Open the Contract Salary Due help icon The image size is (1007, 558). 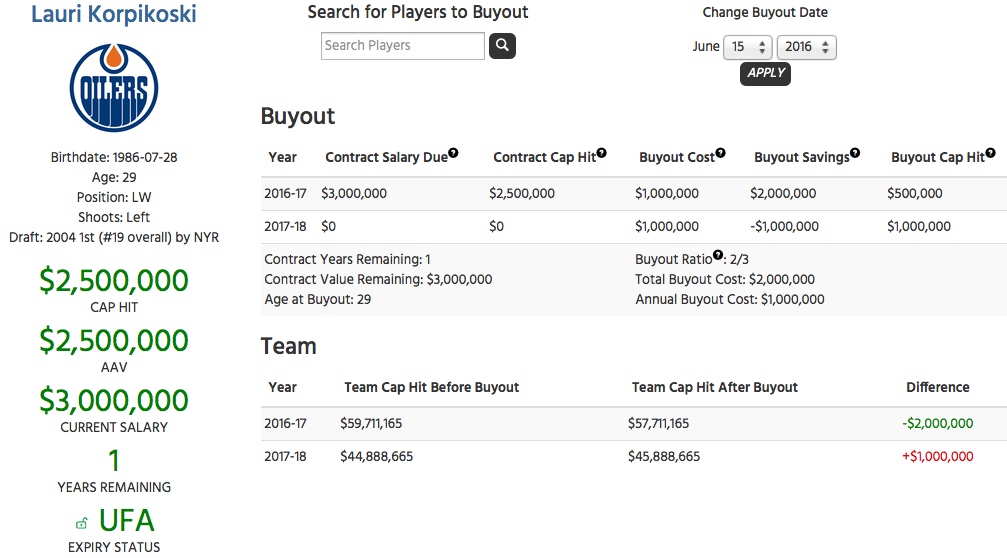point(453,153)
